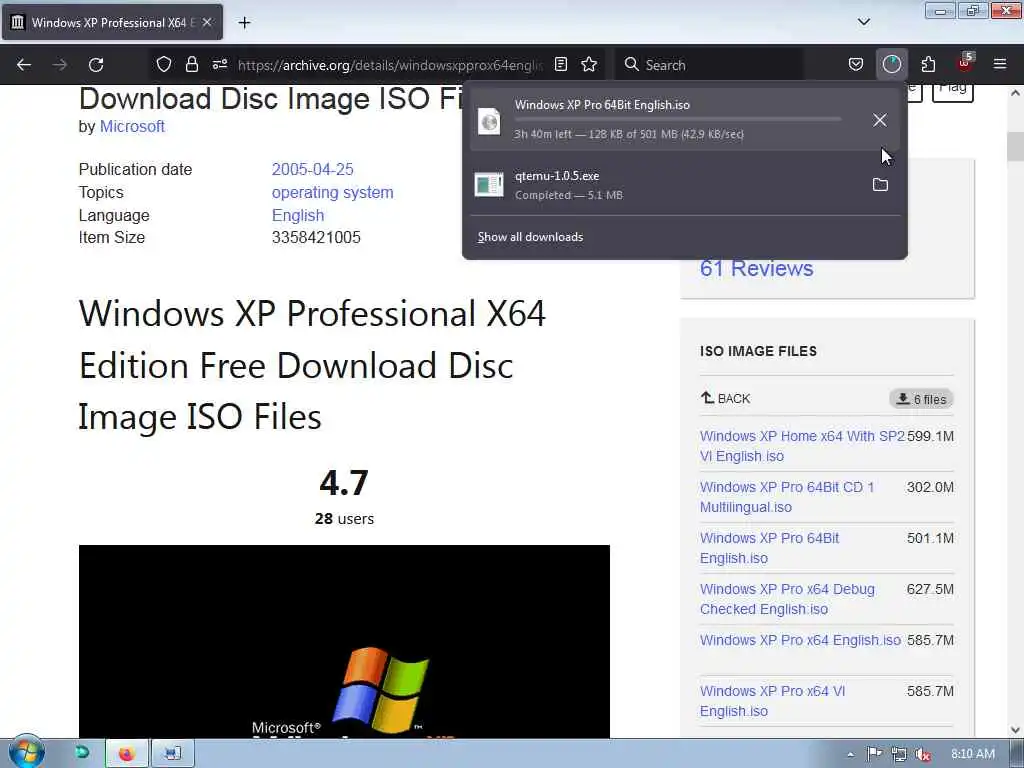Open a new tab with plus button
The height and width of the screenshot is (768, 1024).
pyautogui.click(x=244, y=23)
